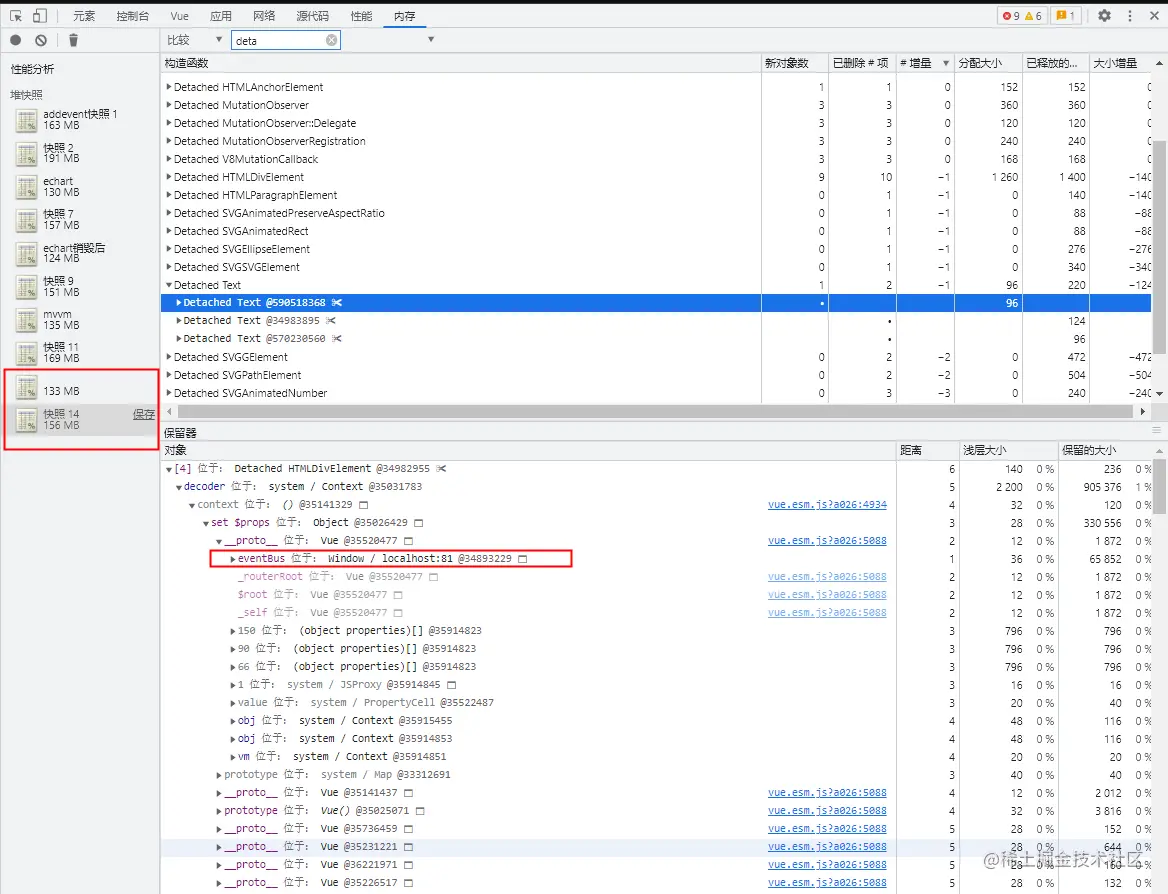Select Detached SVGEllipseElement row

pyautogui.click(x=656, y=249)
